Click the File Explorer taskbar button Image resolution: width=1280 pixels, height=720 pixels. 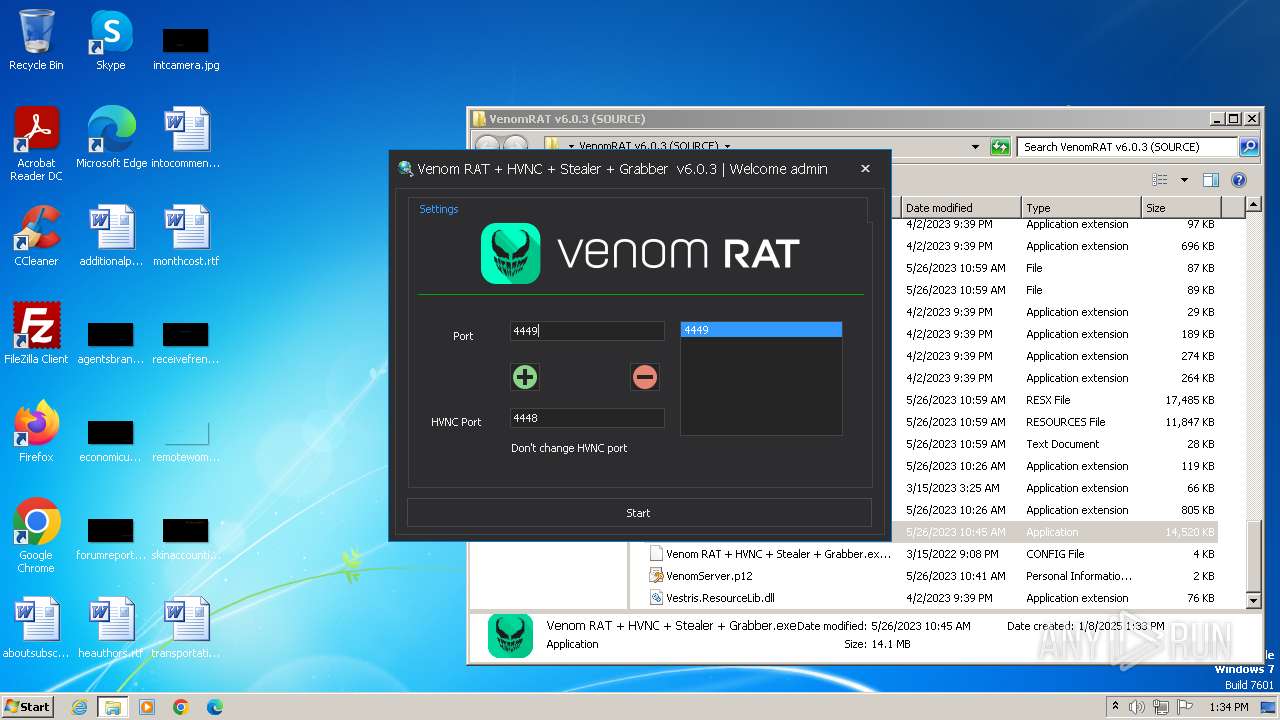pyautogui.click(x=113, y=707)
